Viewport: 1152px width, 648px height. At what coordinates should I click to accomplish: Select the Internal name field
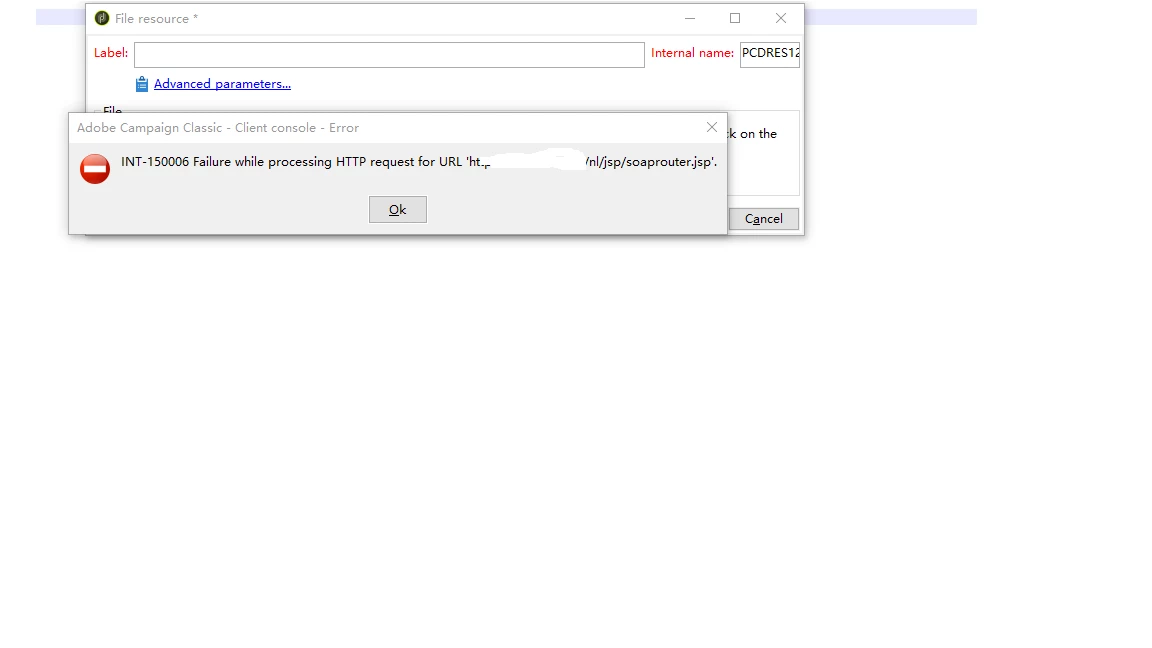click(769, 54)
